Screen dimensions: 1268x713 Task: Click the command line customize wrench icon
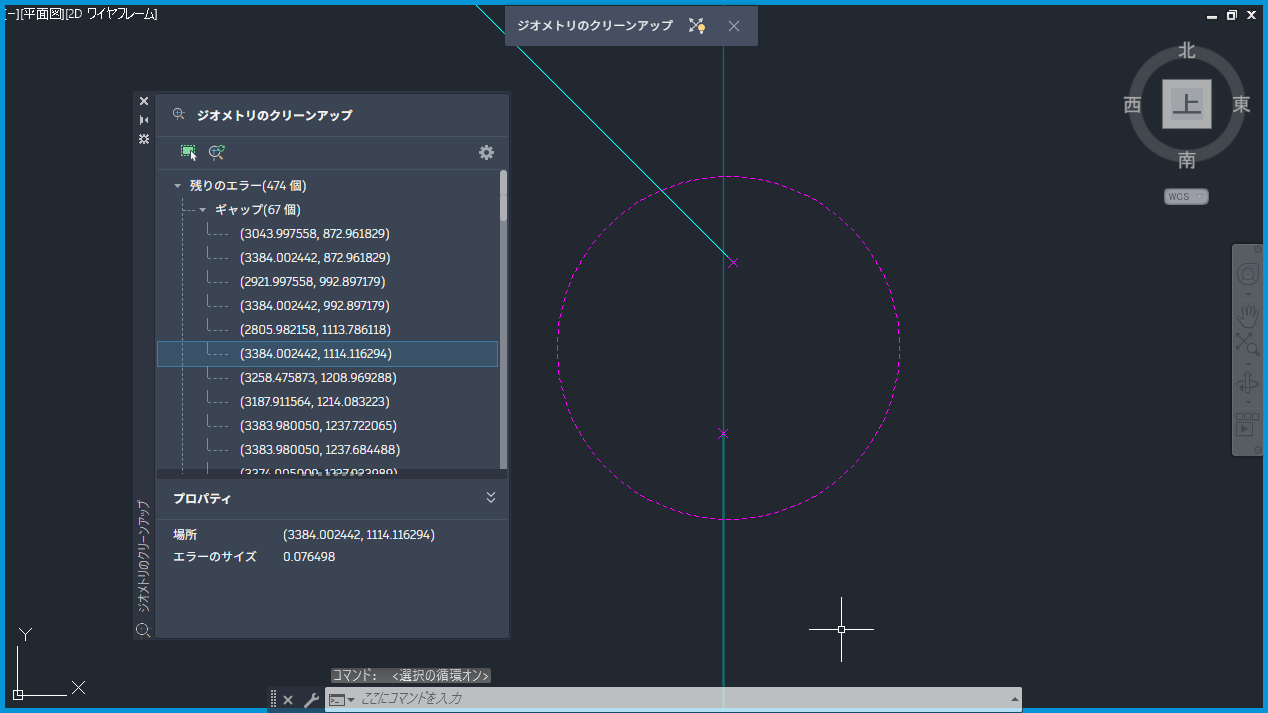tap(311, 700)
